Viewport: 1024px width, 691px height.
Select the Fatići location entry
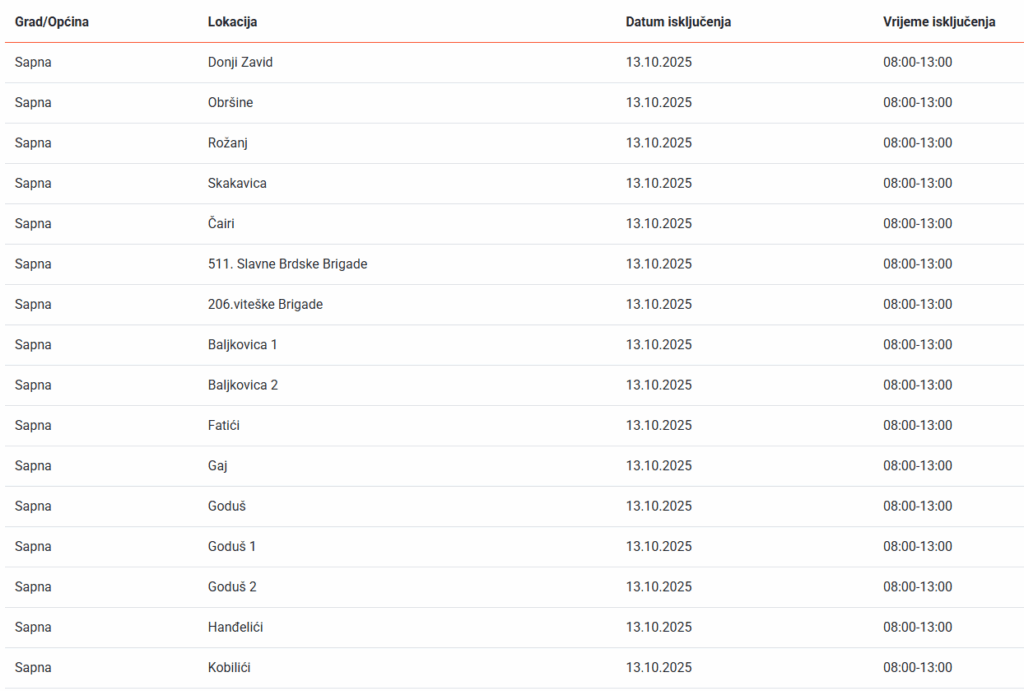coord(224,425)
